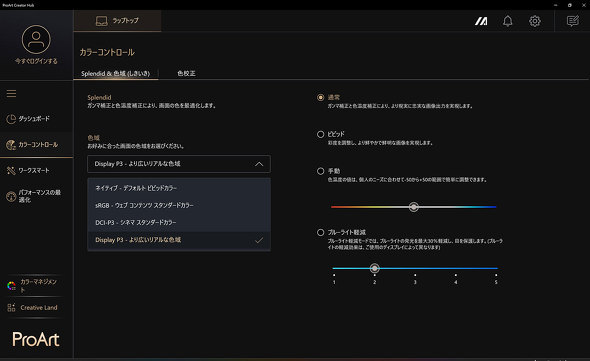Click the performance optimization gauge icon
Viewport: 590px width, 361px height.
pos(11,196)
